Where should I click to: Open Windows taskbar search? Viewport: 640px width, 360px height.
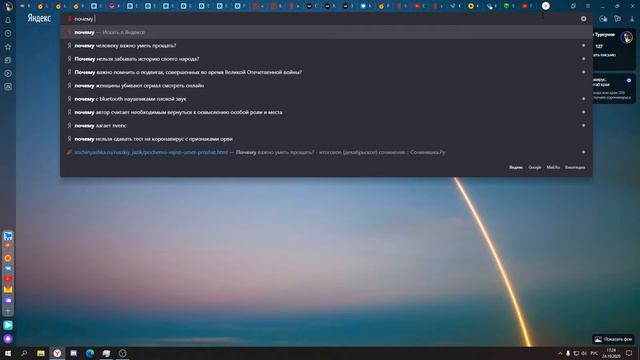pyautogui.click(x=24, y=353)
